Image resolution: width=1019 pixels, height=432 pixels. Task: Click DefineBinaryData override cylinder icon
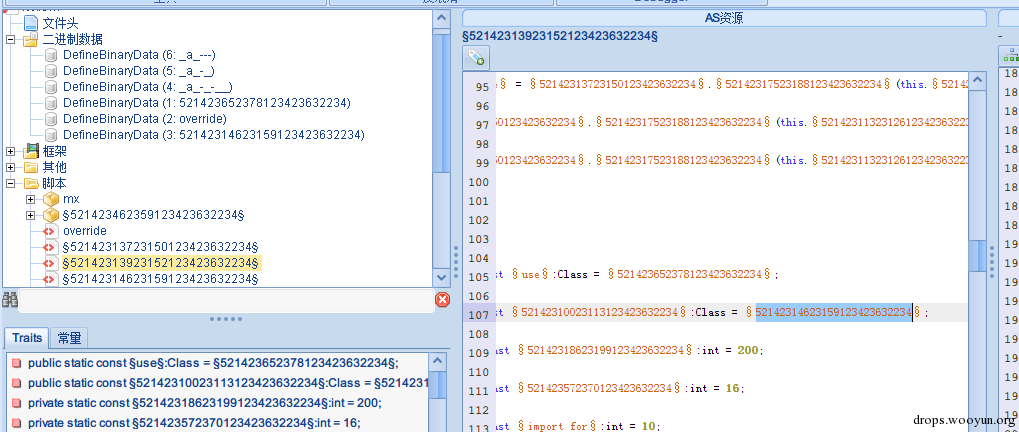pyautogui.click(x=51, y=120)
